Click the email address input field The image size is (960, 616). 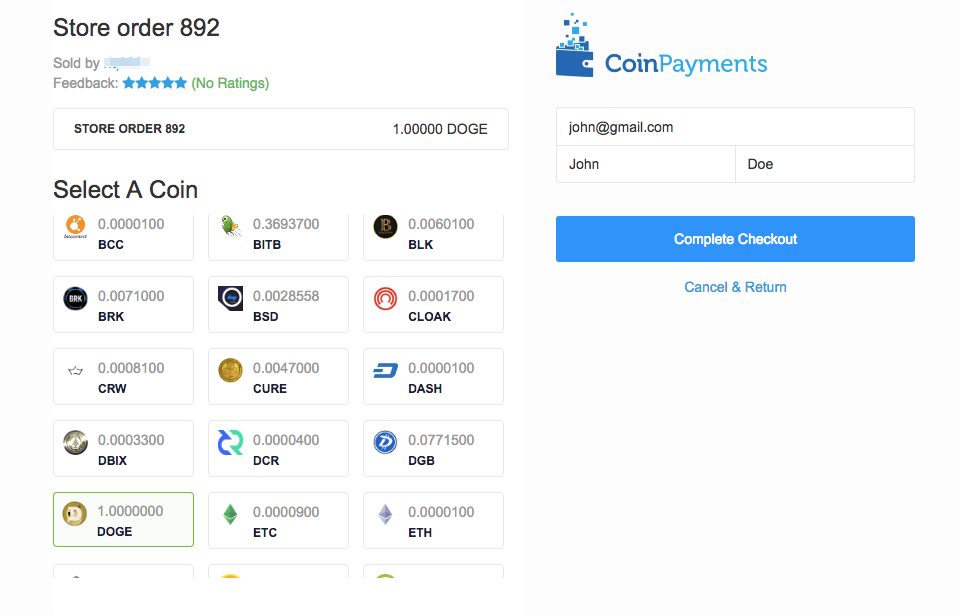point(735,127)
